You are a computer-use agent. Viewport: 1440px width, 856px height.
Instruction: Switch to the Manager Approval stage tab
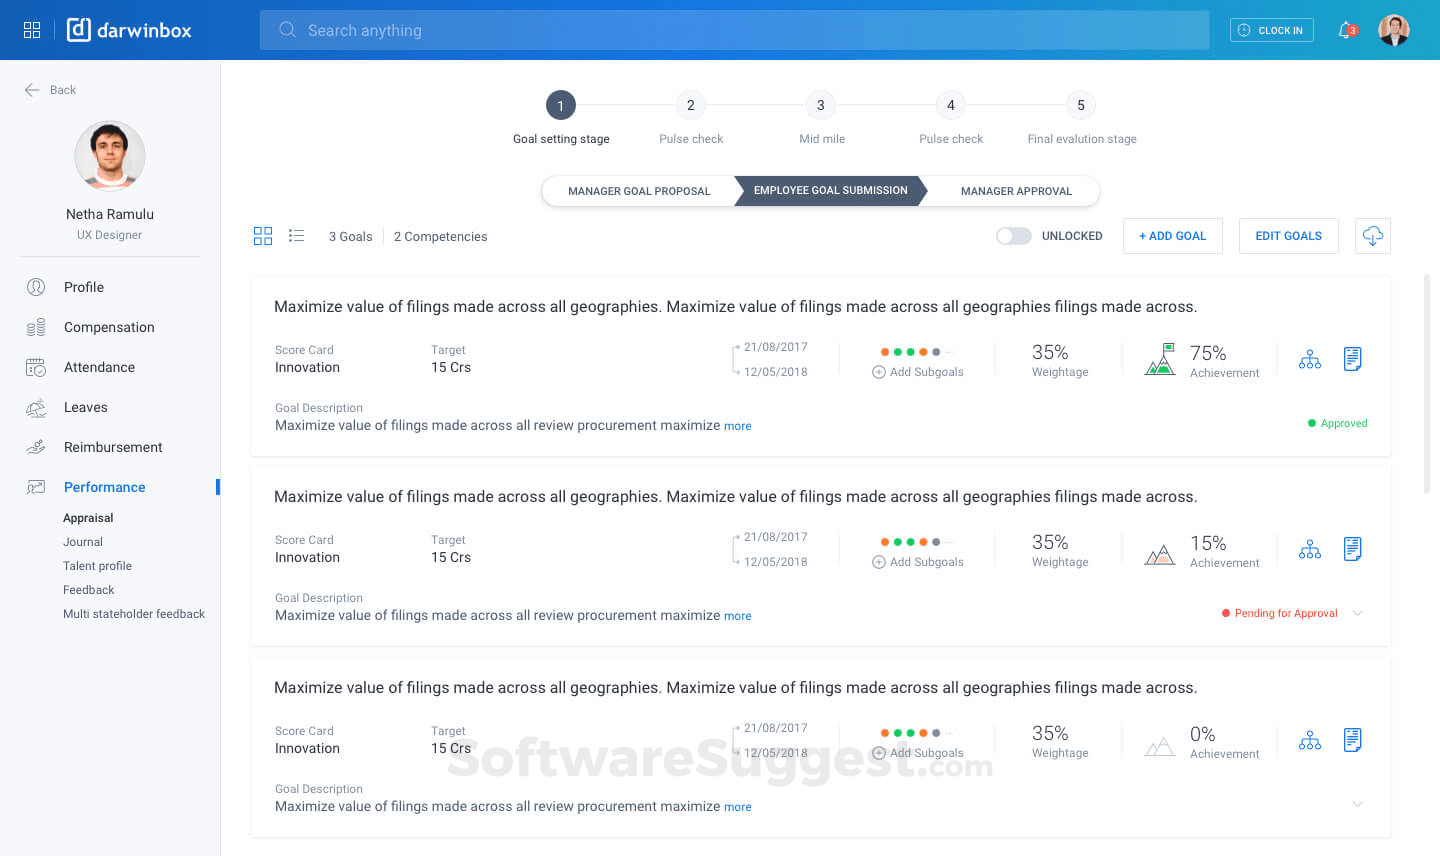[x=1016, y=190]
